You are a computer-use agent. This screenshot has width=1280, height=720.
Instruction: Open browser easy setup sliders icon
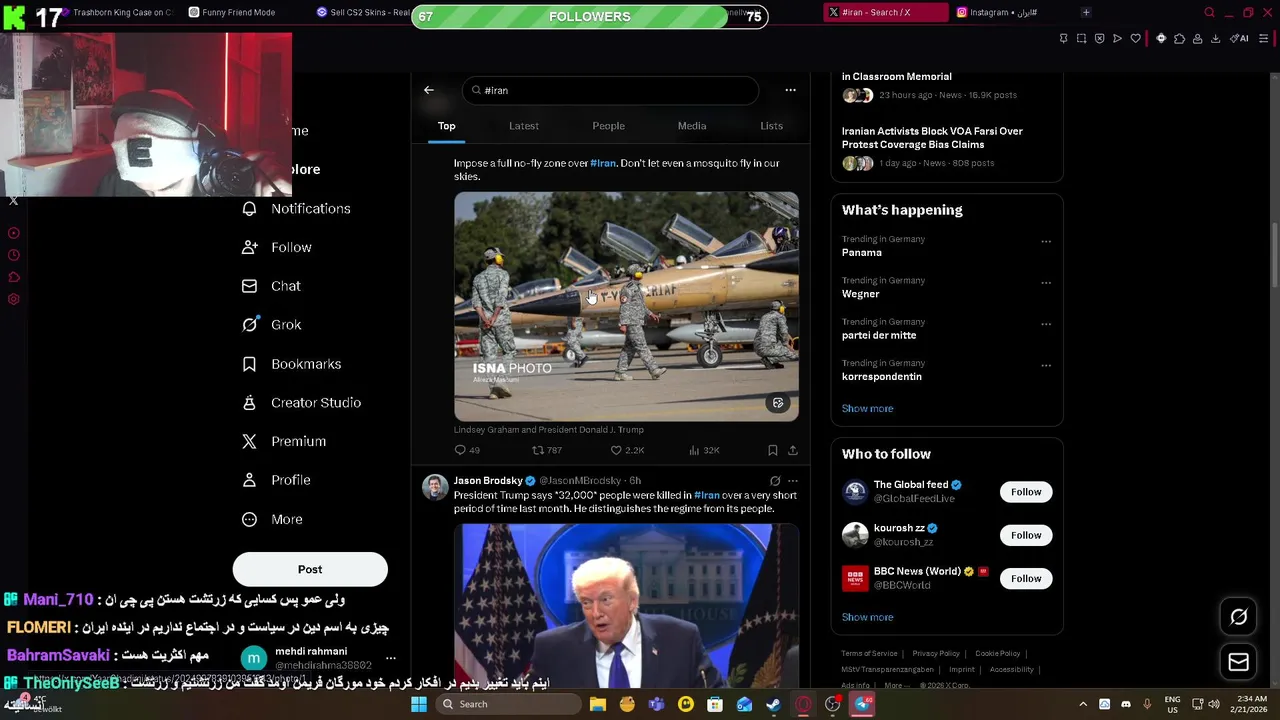click(1264, 38)
